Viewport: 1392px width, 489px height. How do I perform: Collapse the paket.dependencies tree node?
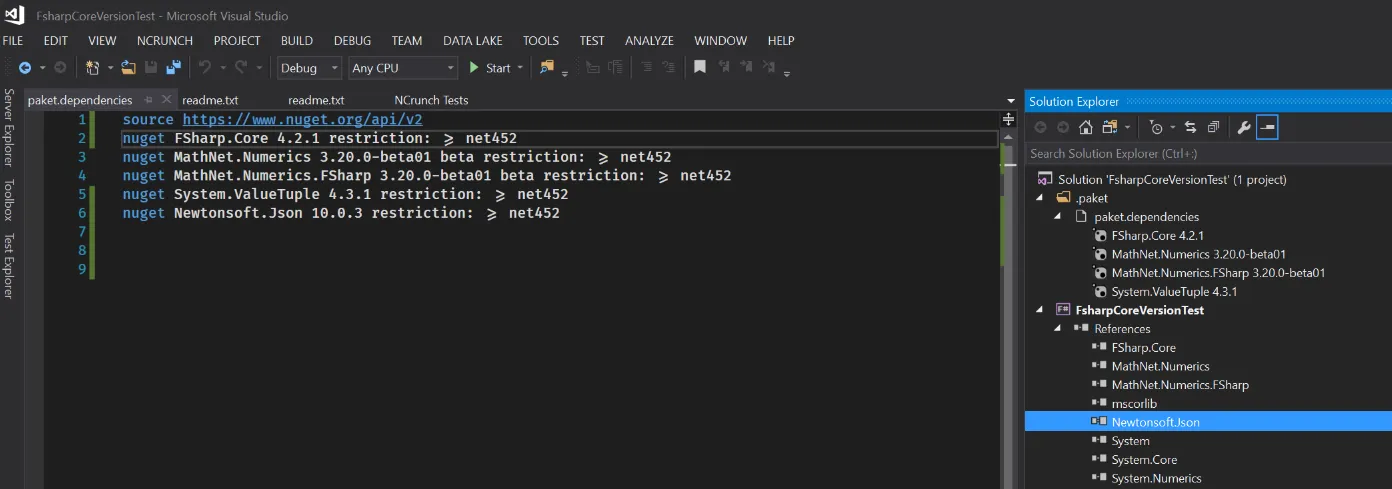point(1059,217)
